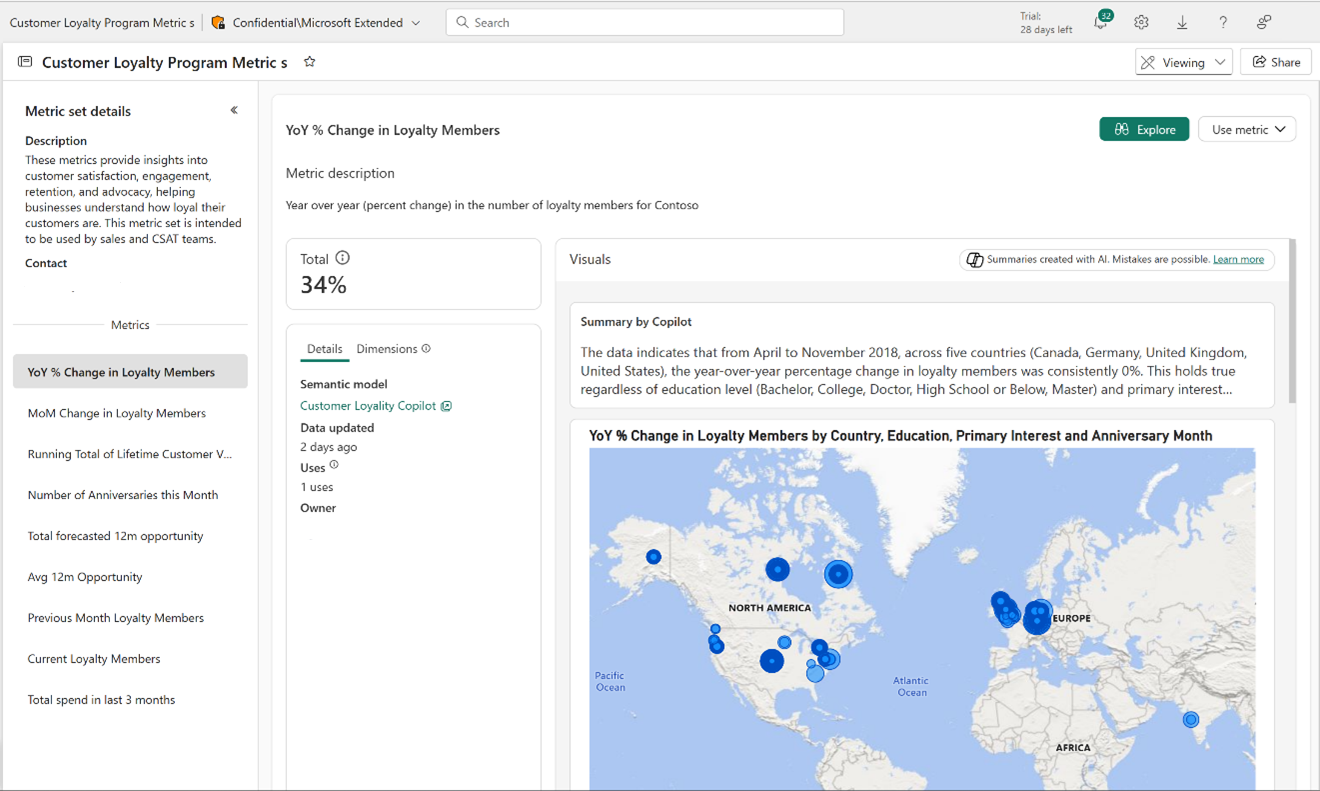Viewport: 1320px width, 791px height.
Task: Open the help question mark icon
Action: (1223, 22)
